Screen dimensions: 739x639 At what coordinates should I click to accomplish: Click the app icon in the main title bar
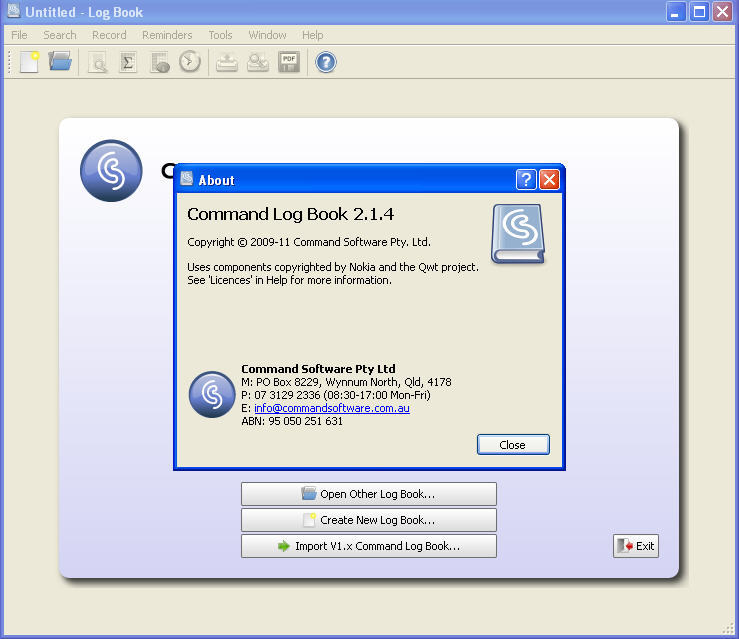click(14, 11)
